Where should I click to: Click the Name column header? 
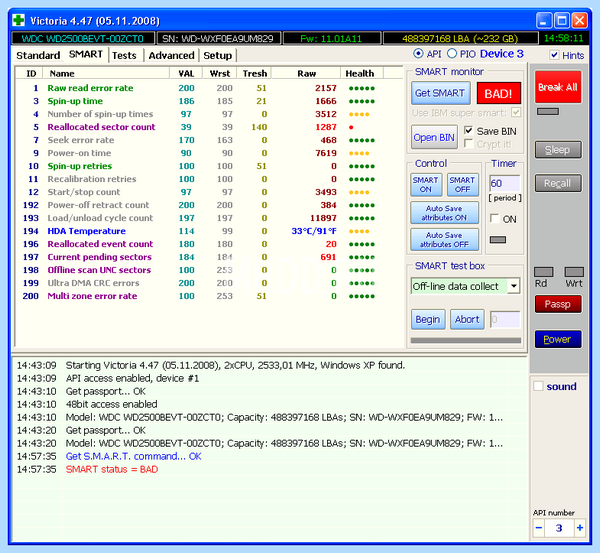pos(106,73)
